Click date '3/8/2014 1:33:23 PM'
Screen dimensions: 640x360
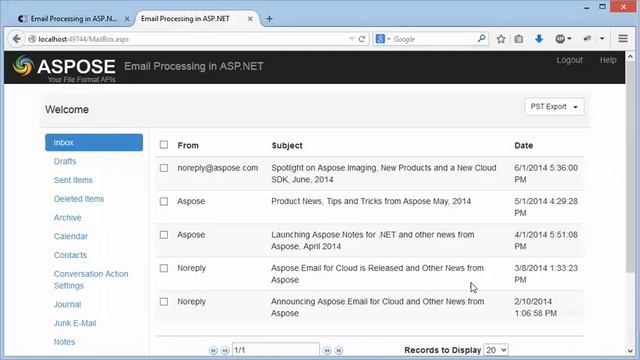point(546,274)
